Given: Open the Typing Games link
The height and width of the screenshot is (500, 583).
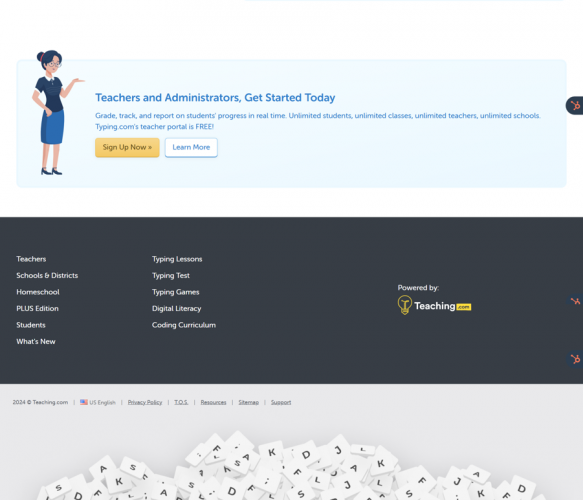Looking at the screenshot, I should tap(175, 292).
